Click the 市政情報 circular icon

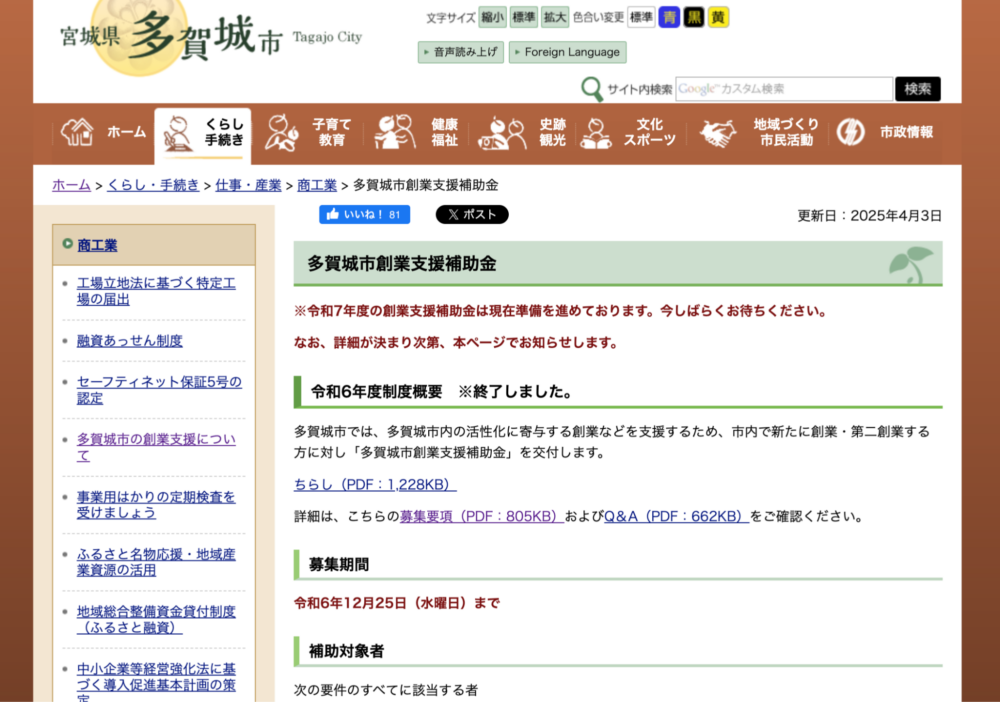851,132
